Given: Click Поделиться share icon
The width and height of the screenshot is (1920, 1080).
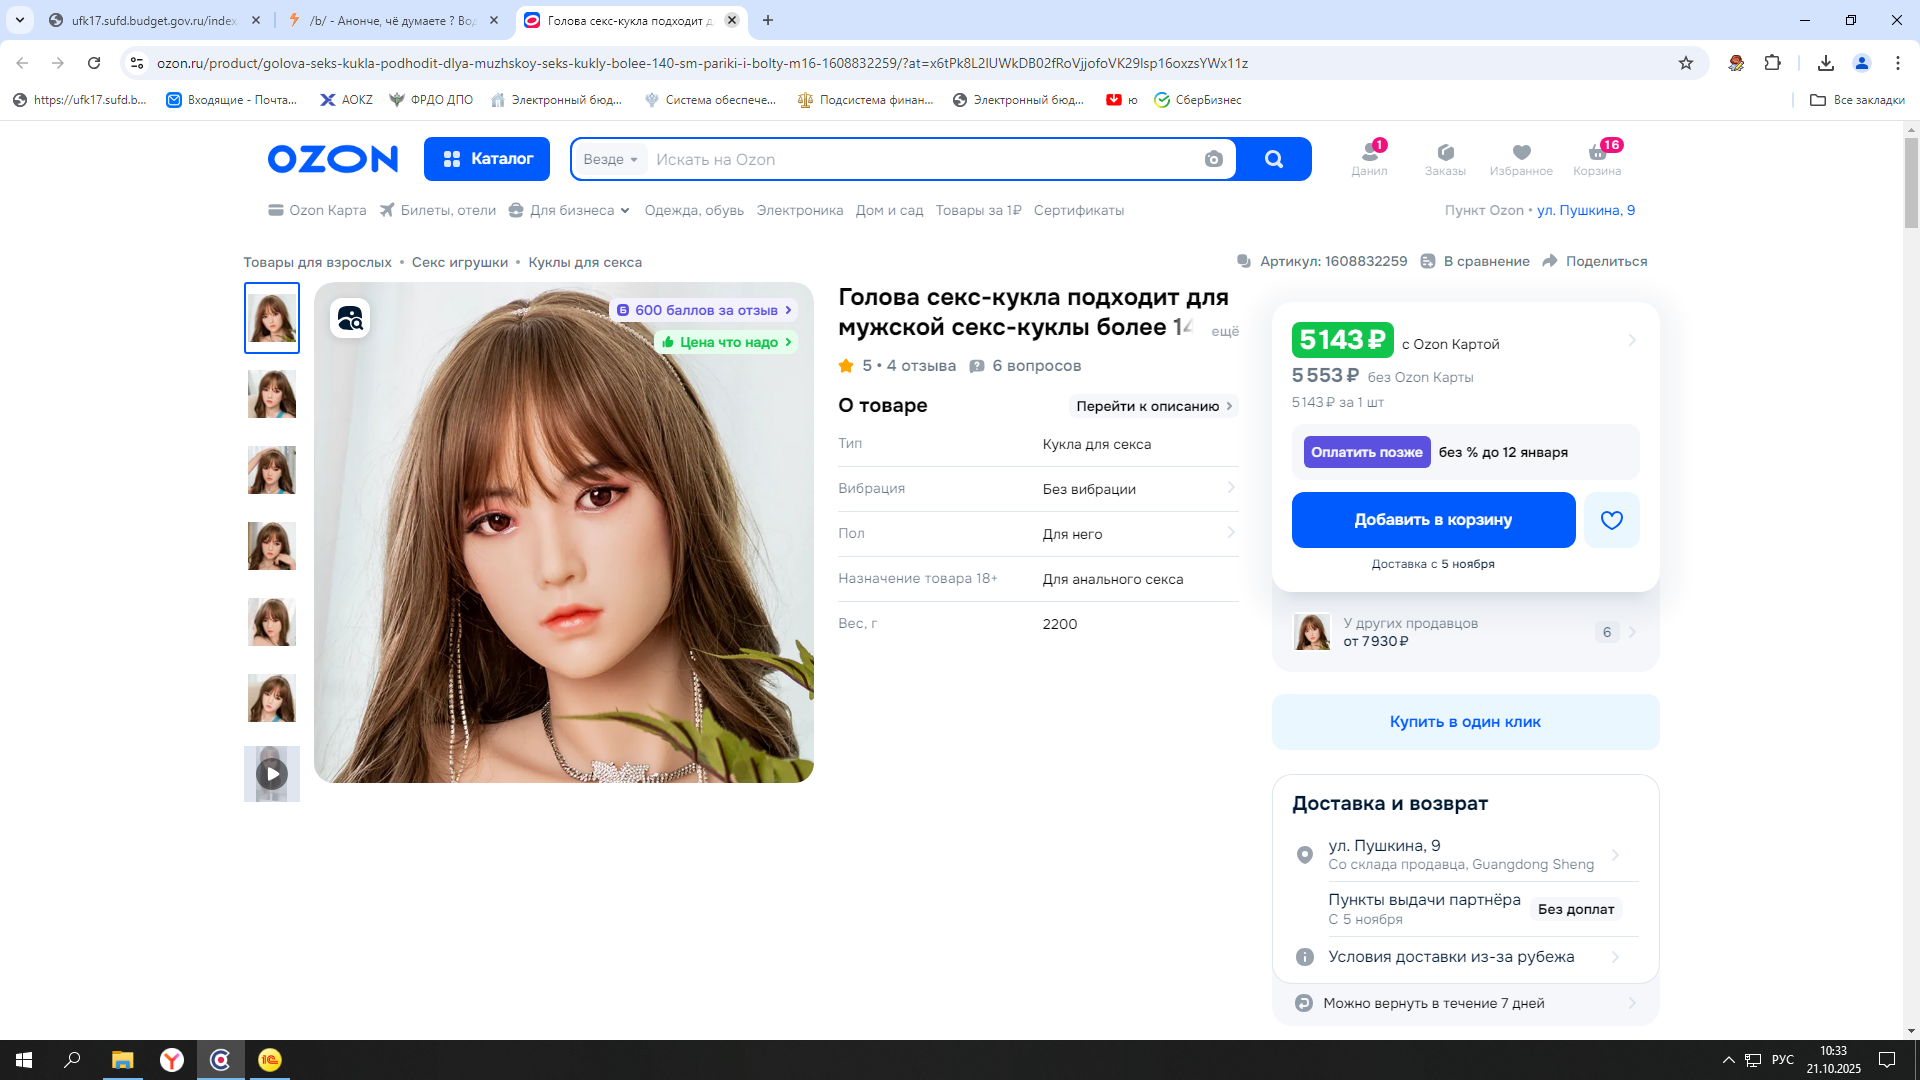Looking at the screenshot, I should [1550, 261].
